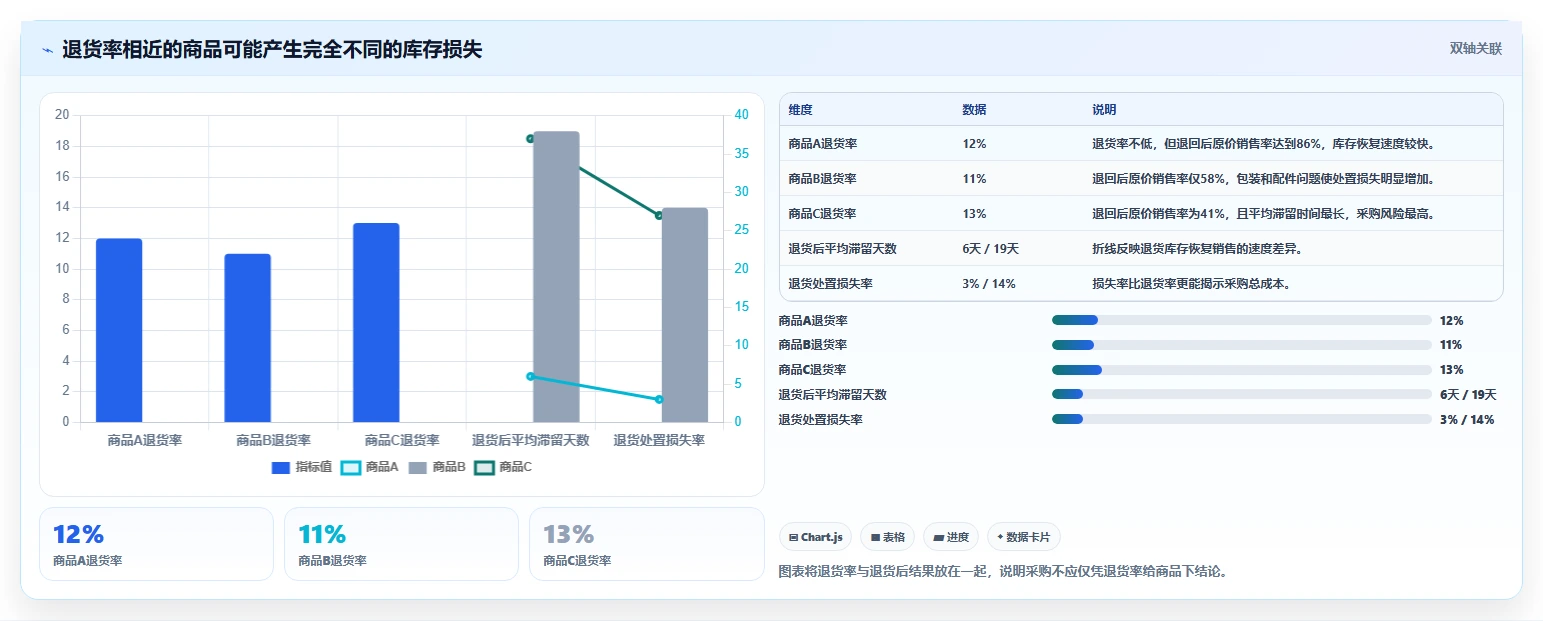
Task: Select table cell 退货后平均滞留天数
Action: tap(842, 249)
